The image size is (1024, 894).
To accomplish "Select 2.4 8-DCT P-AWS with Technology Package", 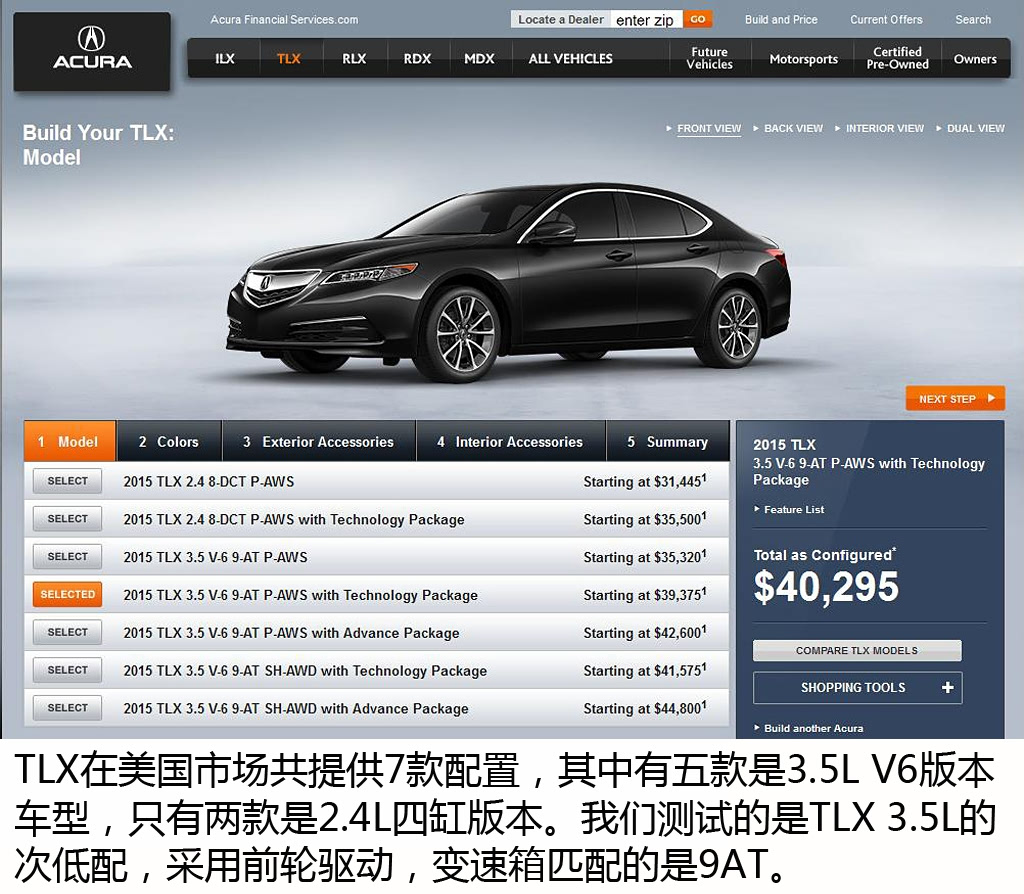I will coord(67,519).
